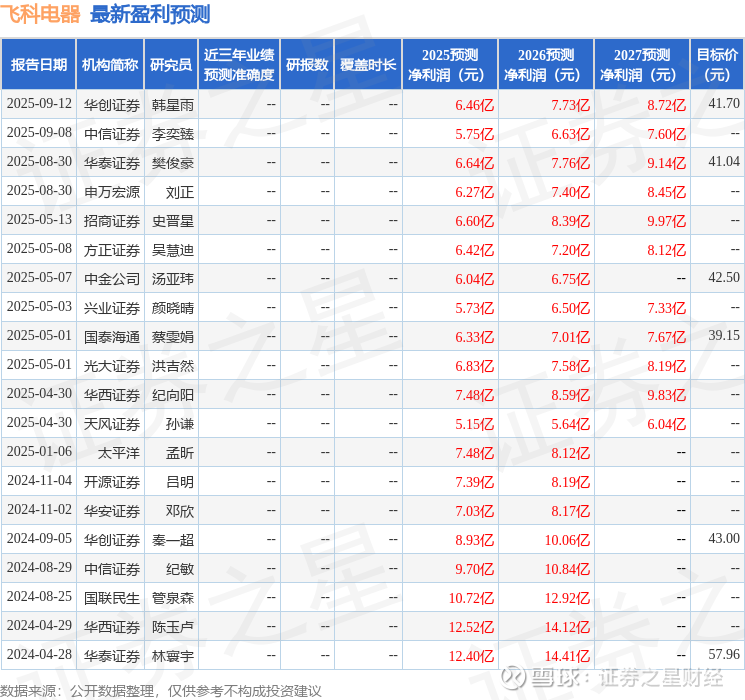Click date 2025-09-08
This screenshot has height=700, width=745.
click(39, 133)
